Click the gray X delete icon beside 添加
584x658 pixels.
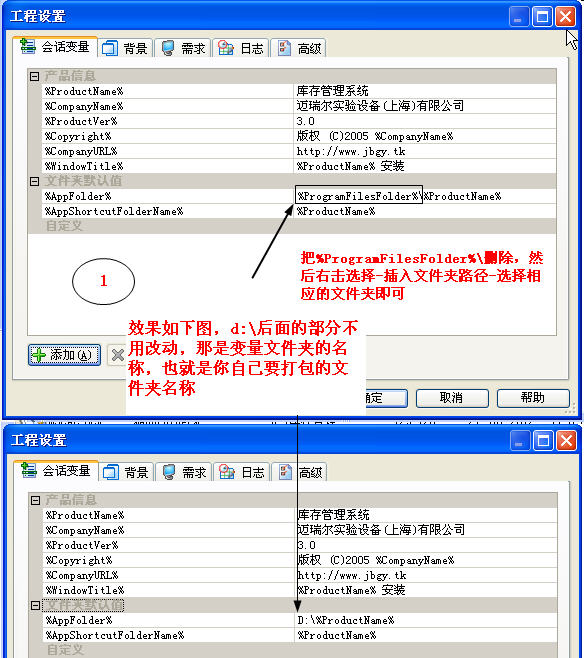point(117,355)
